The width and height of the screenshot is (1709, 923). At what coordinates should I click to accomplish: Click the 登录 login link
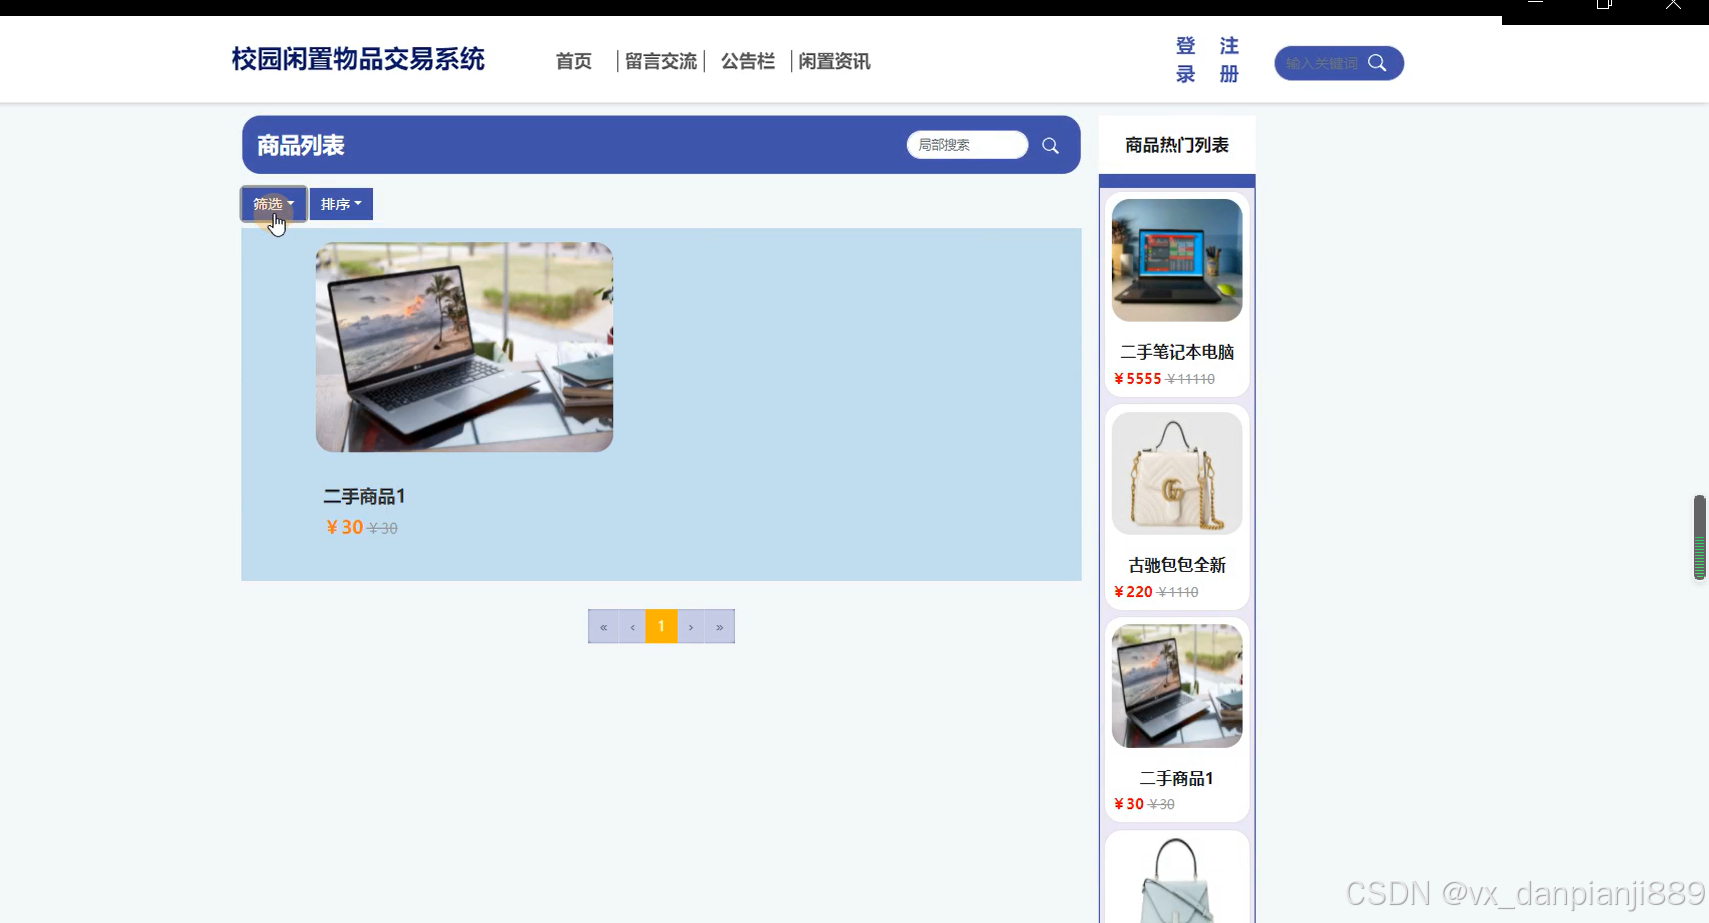[x=1186, y=60]
